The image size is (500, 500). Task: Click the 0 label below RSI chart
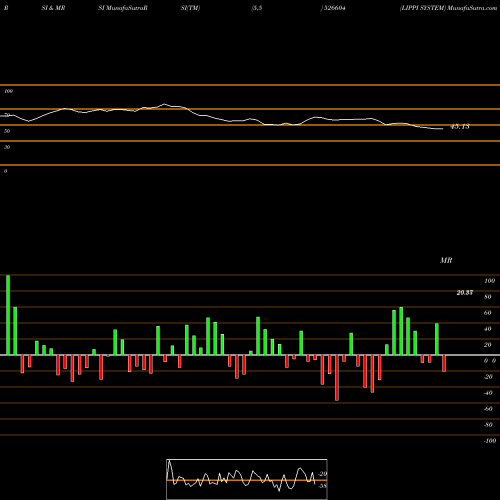coord(5,171)
